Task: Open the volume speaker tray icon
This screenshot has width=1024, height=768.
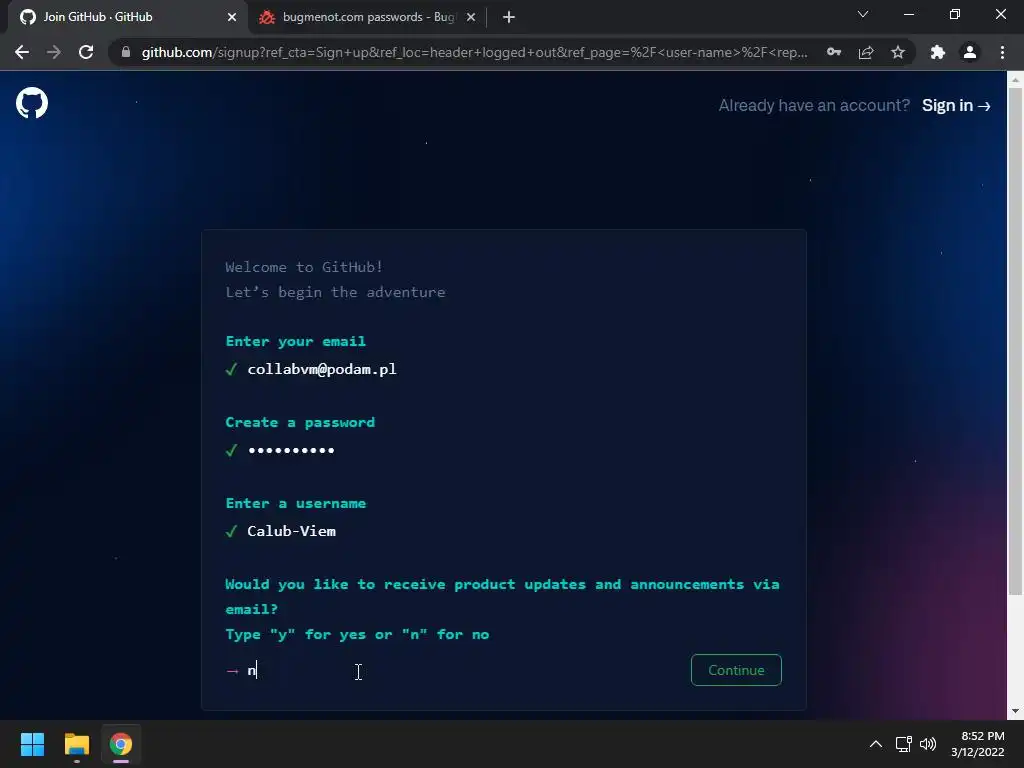Action: pos(927,744)
